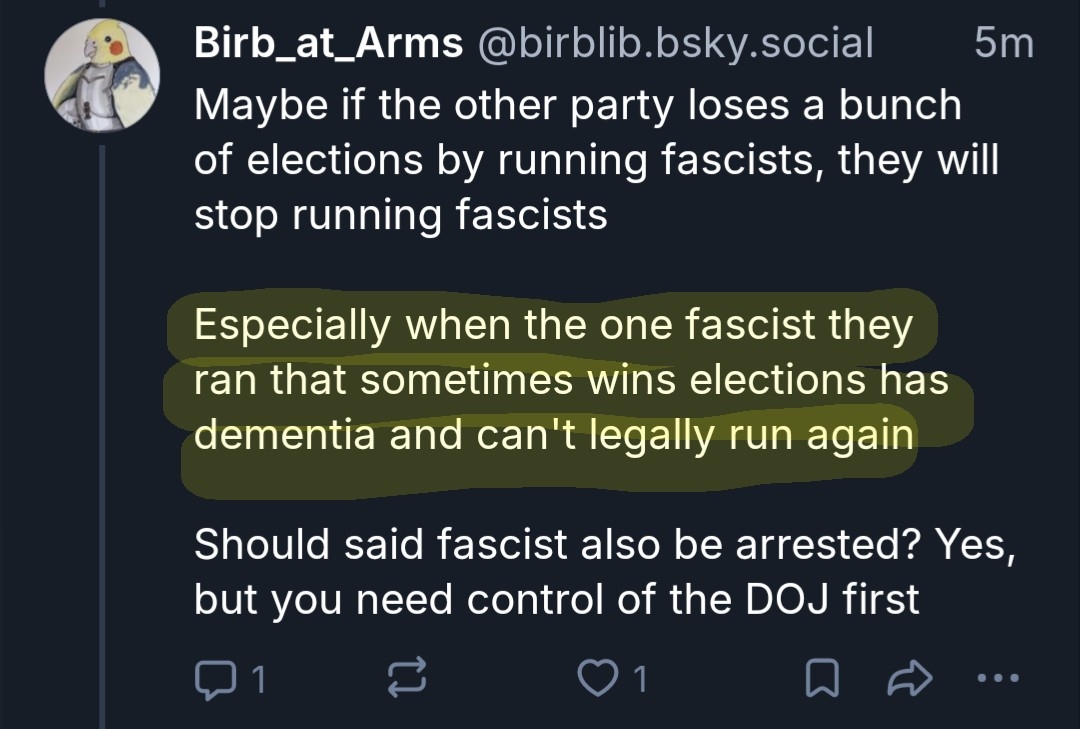Click the 'stop running fascists' line
The image size is (1080, 729).
click(x=401, y=215)
